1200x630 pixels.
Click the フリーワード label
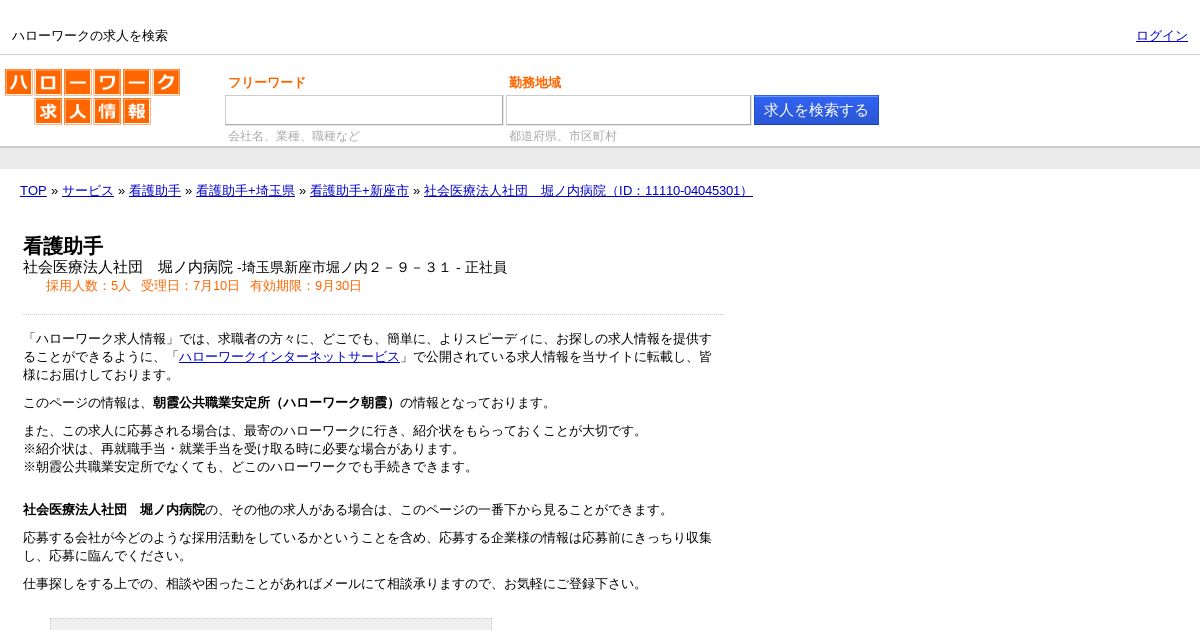point(267,83)
